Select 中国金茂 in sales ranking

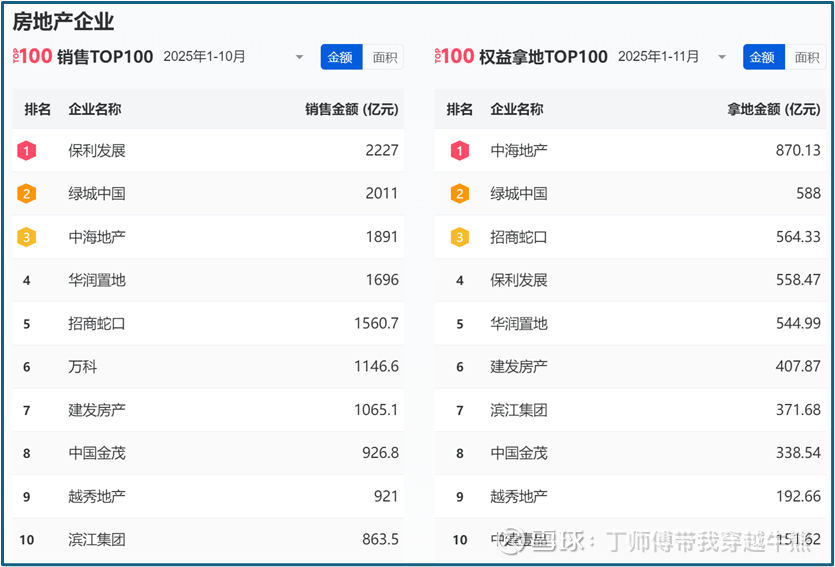point(97,453)
